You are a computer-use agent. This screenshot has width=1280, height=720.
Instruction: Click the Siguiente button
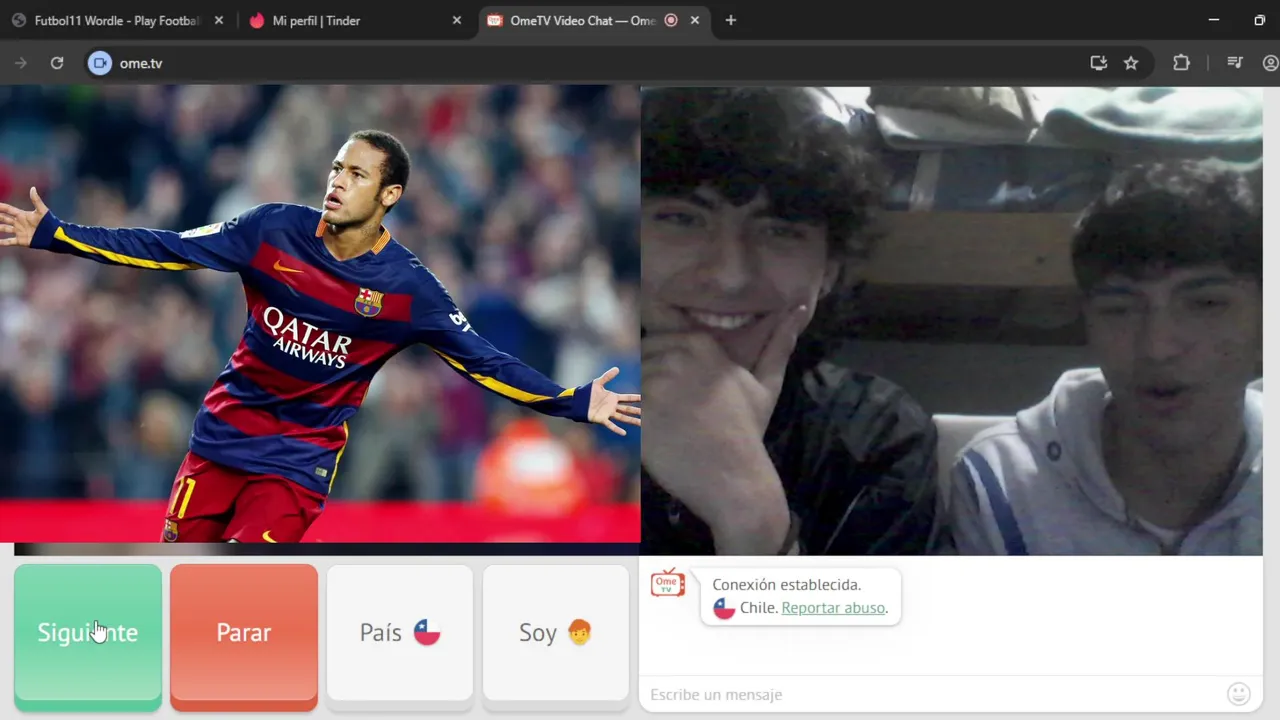pyautogui.click(x=88, y=637)
